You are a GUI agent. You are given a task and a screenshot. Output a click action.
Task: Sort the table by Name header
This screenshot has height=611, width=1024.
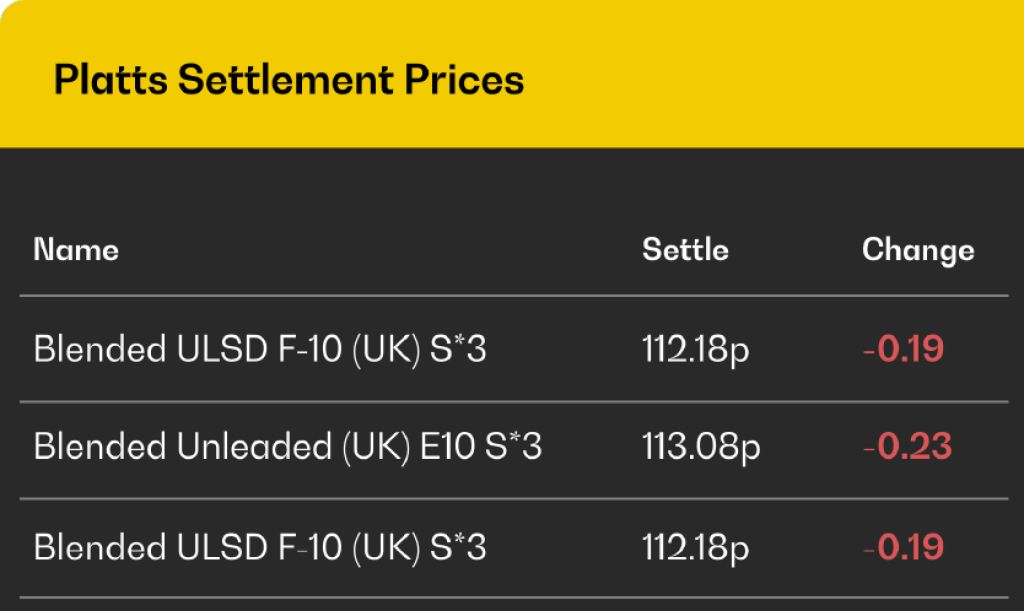76,249
